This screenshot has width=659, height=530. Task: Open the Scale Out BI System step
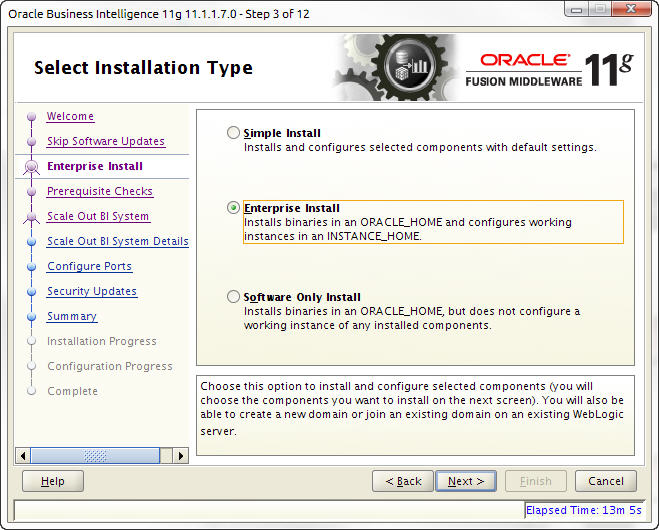tap(98, 216)
